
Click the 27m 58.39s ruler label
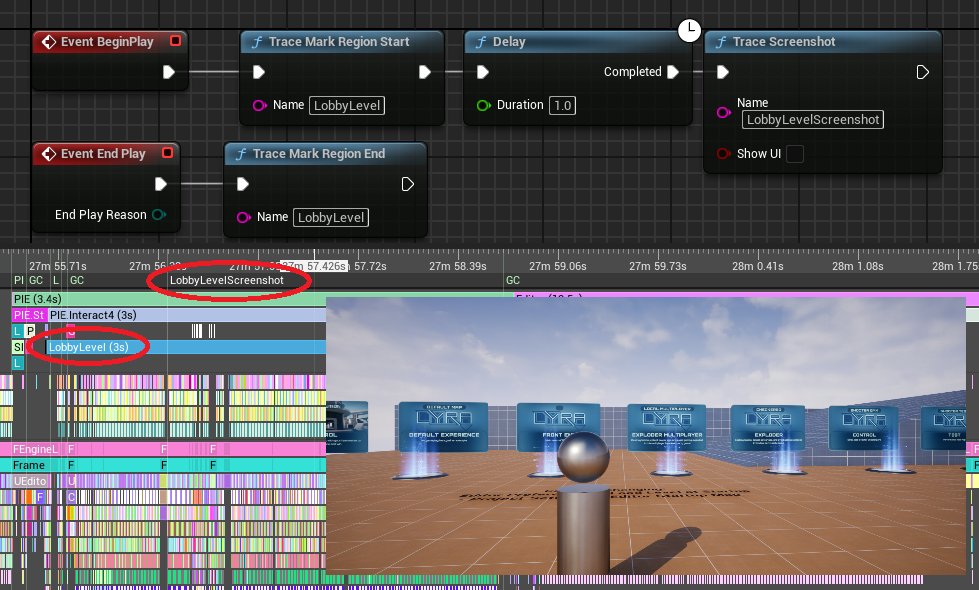click(x=458, y=266)
